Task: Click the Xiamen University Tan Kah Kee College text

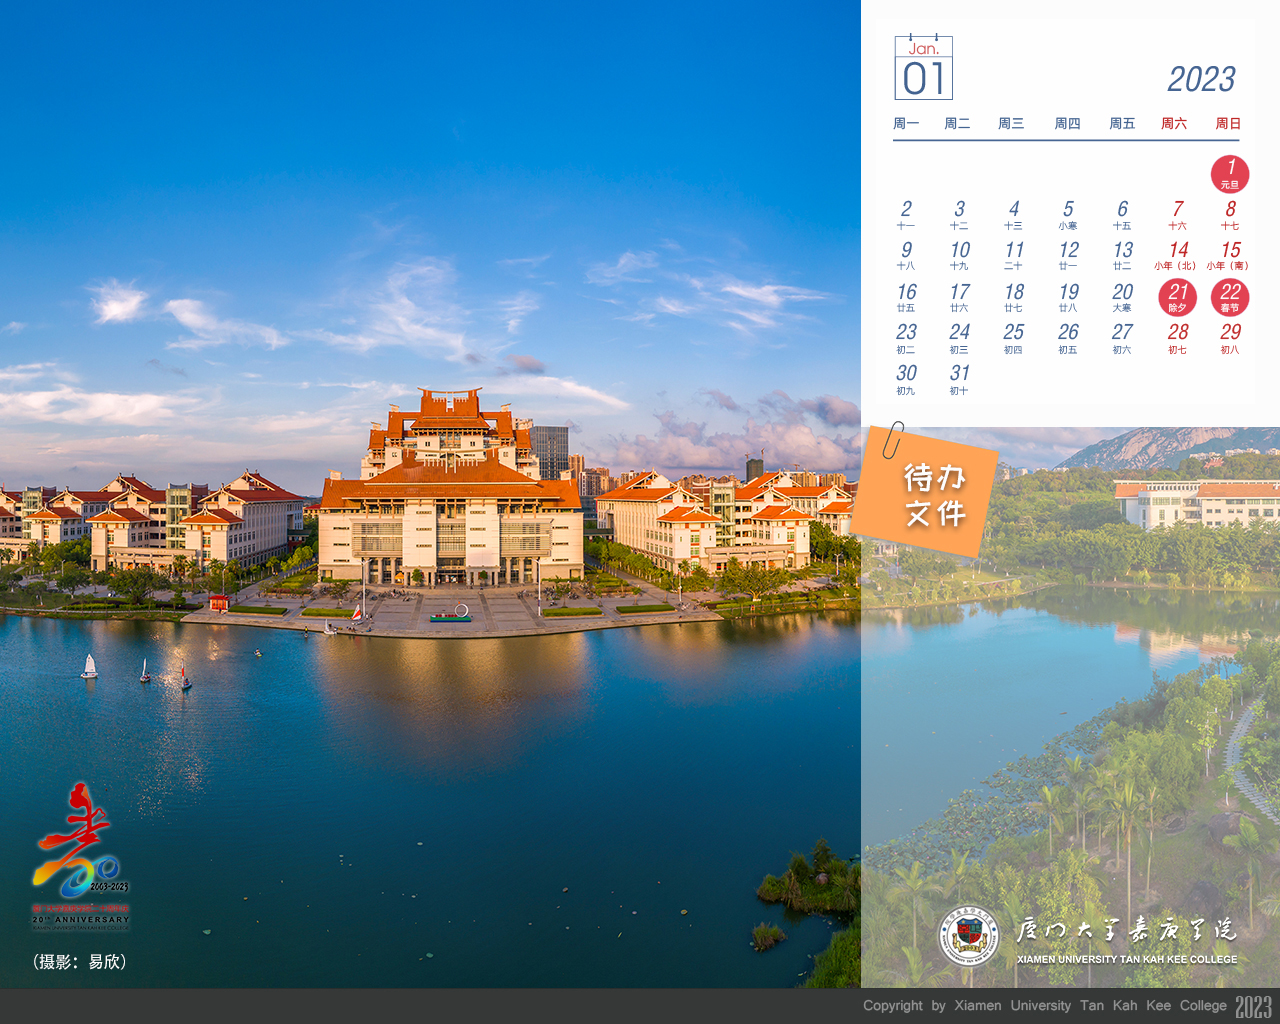Action: [1127, 959]
